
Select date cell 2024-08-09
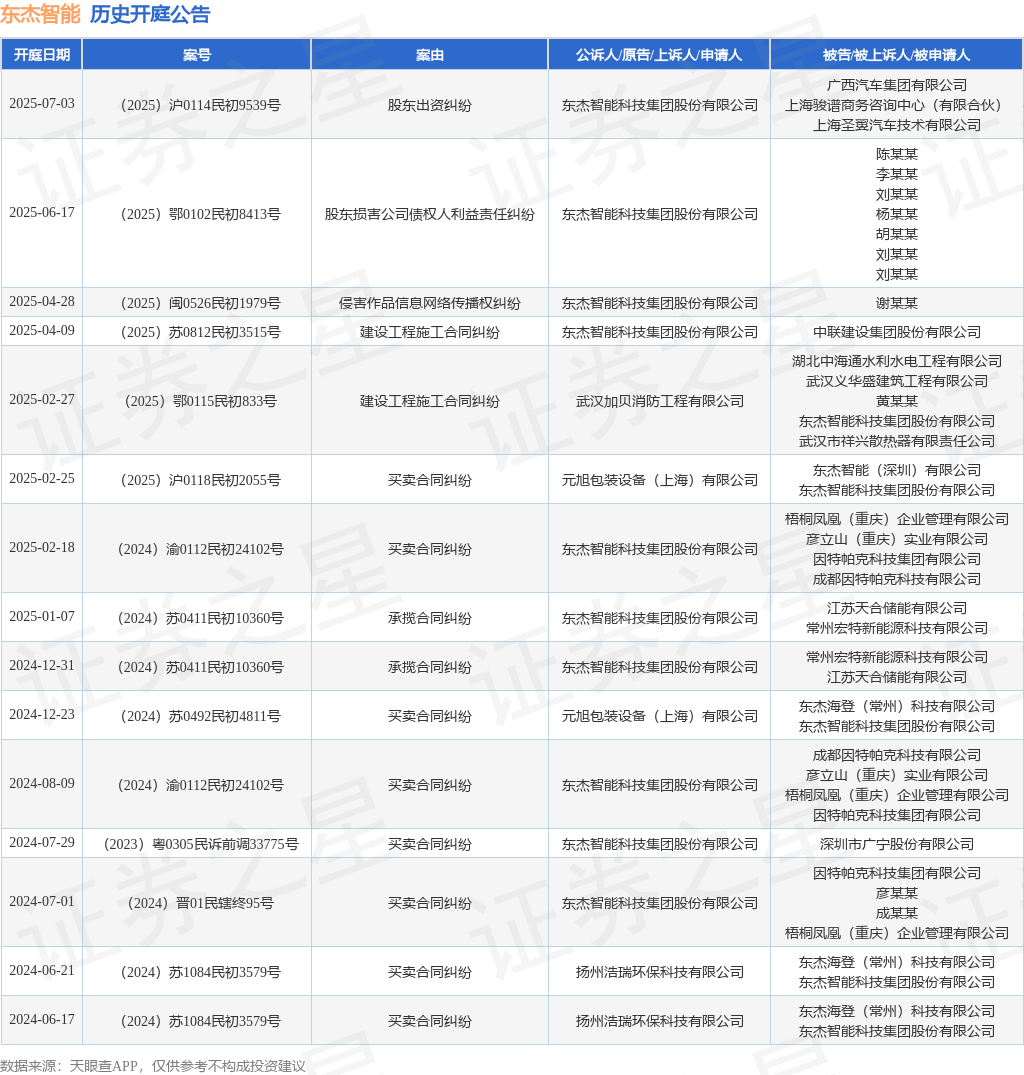point(42,784)
